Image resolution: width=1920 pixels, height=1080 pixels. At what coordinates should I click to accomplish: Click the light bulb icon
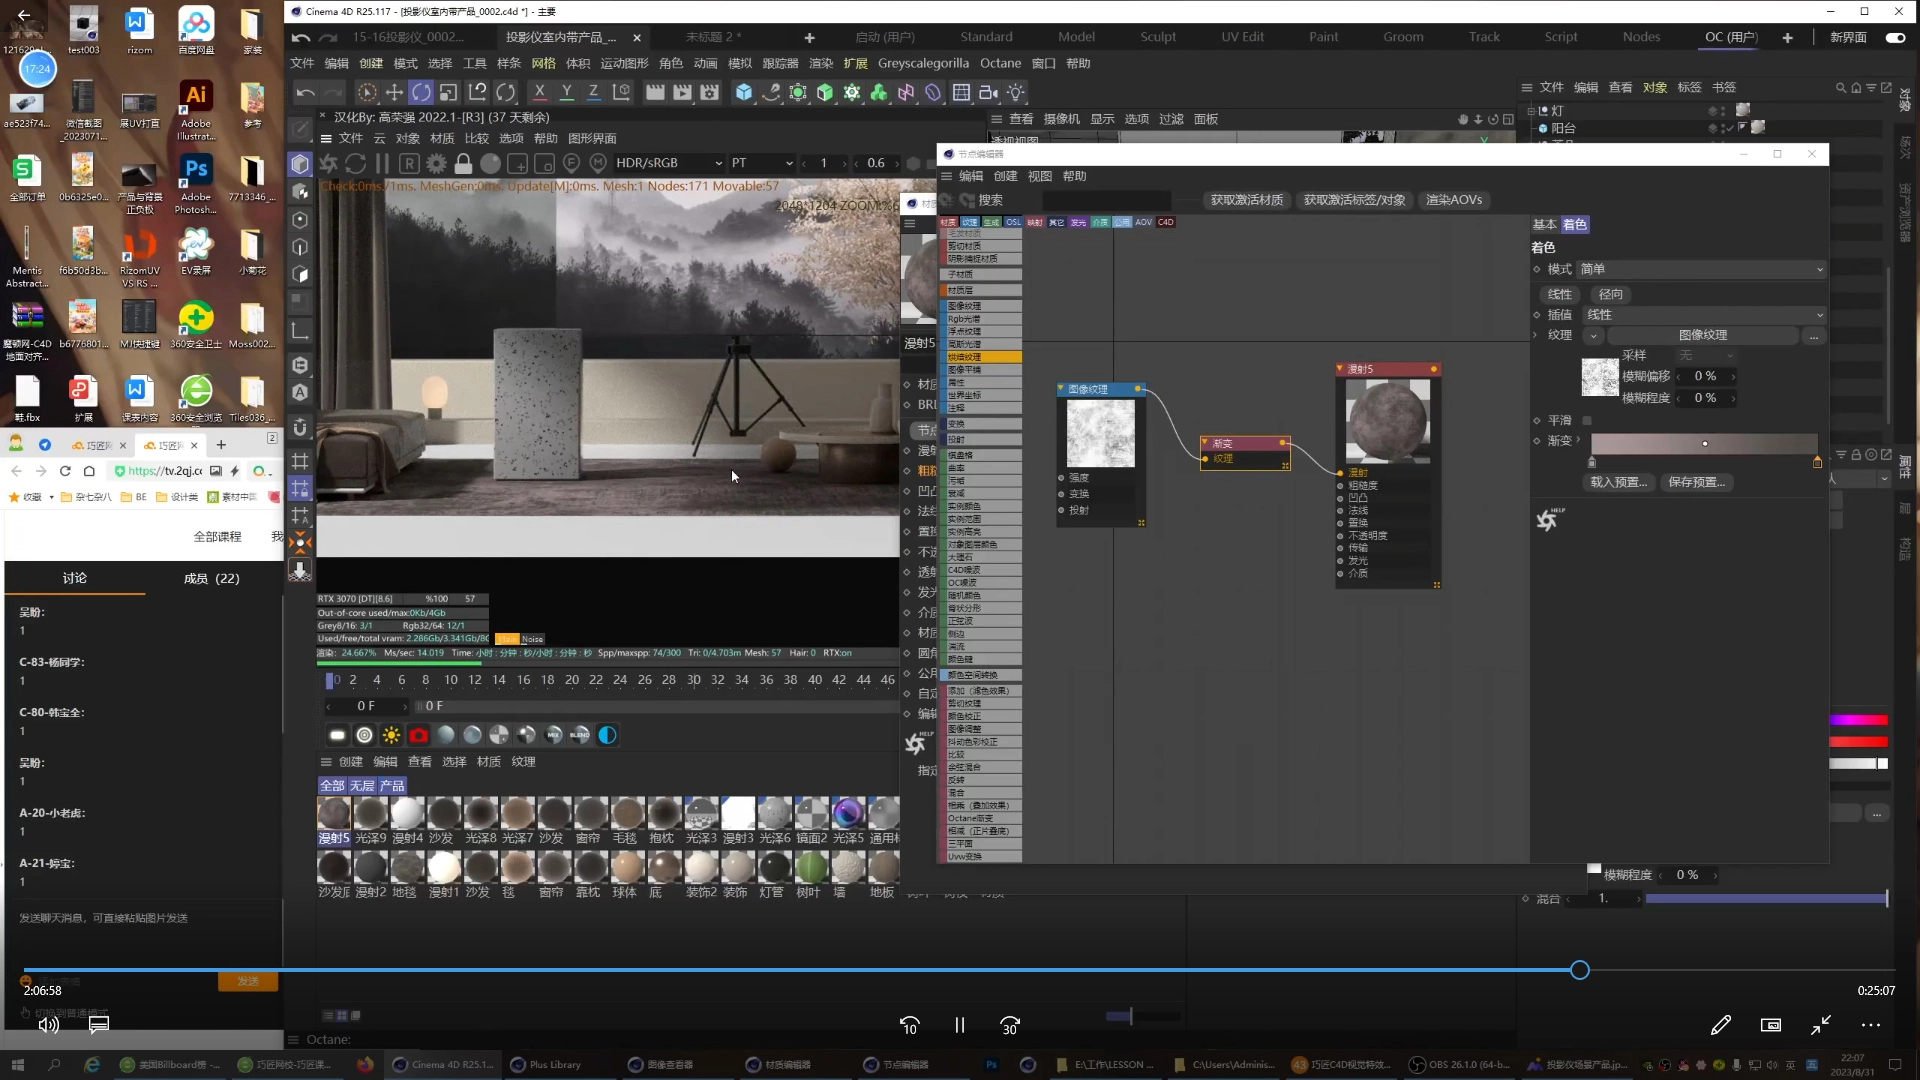tap(1016, 92)
